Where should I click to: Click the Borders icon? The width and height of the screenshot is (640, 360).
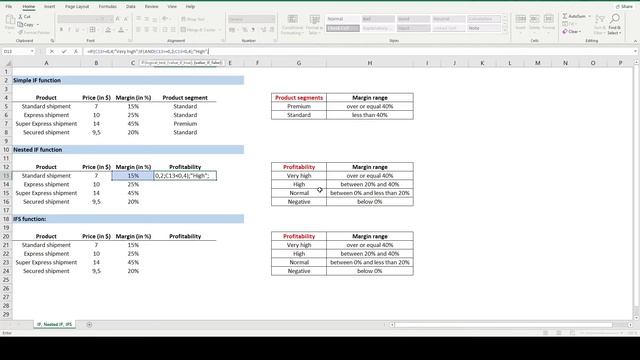[x=93, y=30]
